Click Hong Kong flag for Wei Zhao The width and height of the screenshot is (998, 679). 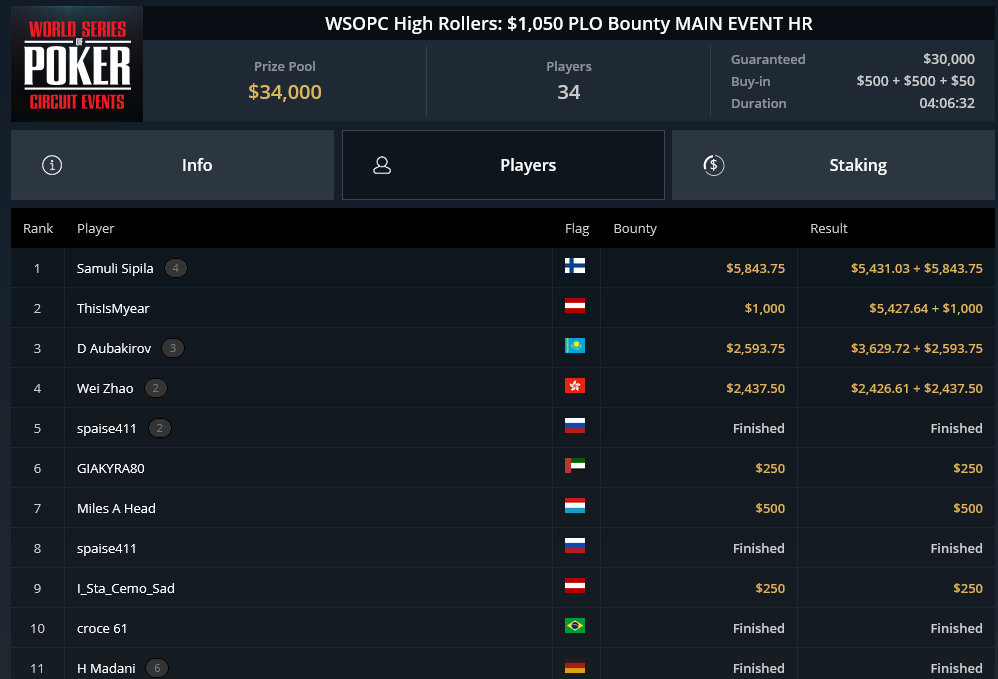coord(575,386)
